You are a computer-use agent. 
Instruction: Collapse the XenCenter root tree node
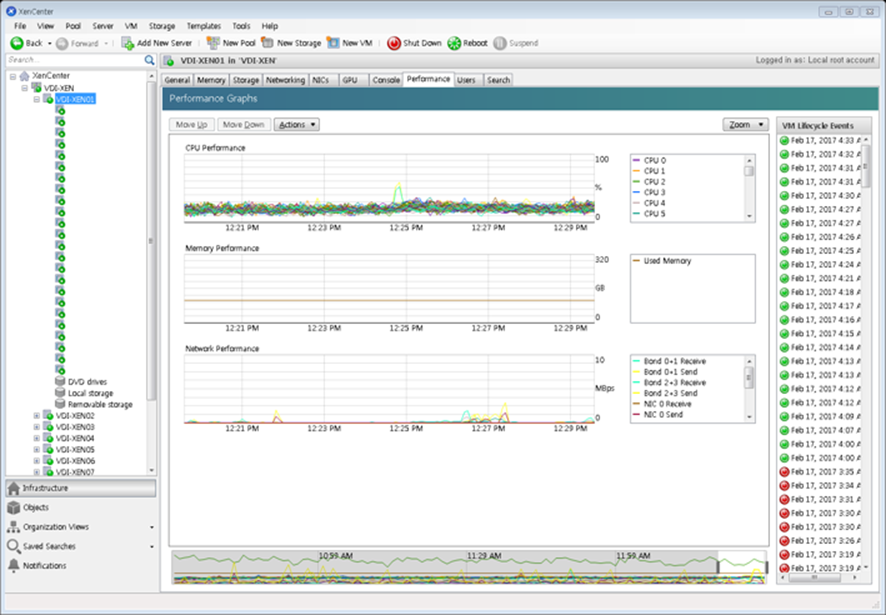click(13, 76)
